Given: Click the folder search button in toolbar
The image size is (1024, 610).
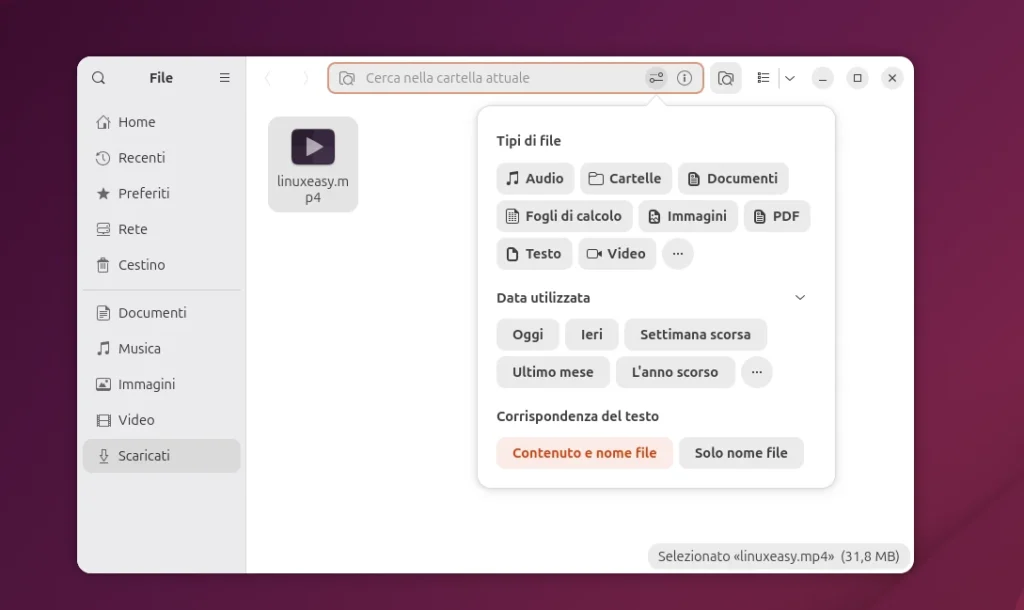Looking at the screenshot, I should pos(726,78).
